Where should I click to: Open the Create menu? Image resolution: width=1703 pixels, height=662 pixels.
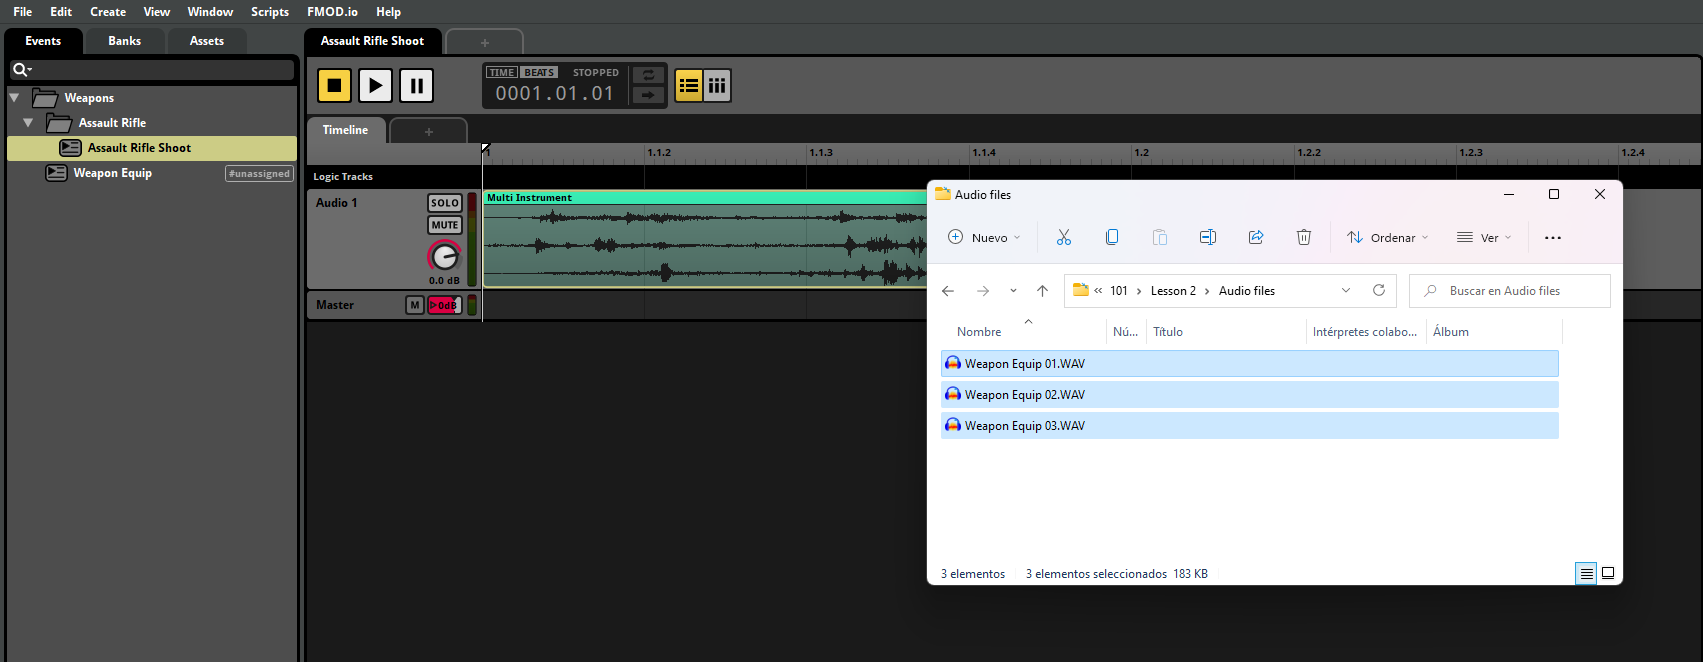click(x=108, y=12)
